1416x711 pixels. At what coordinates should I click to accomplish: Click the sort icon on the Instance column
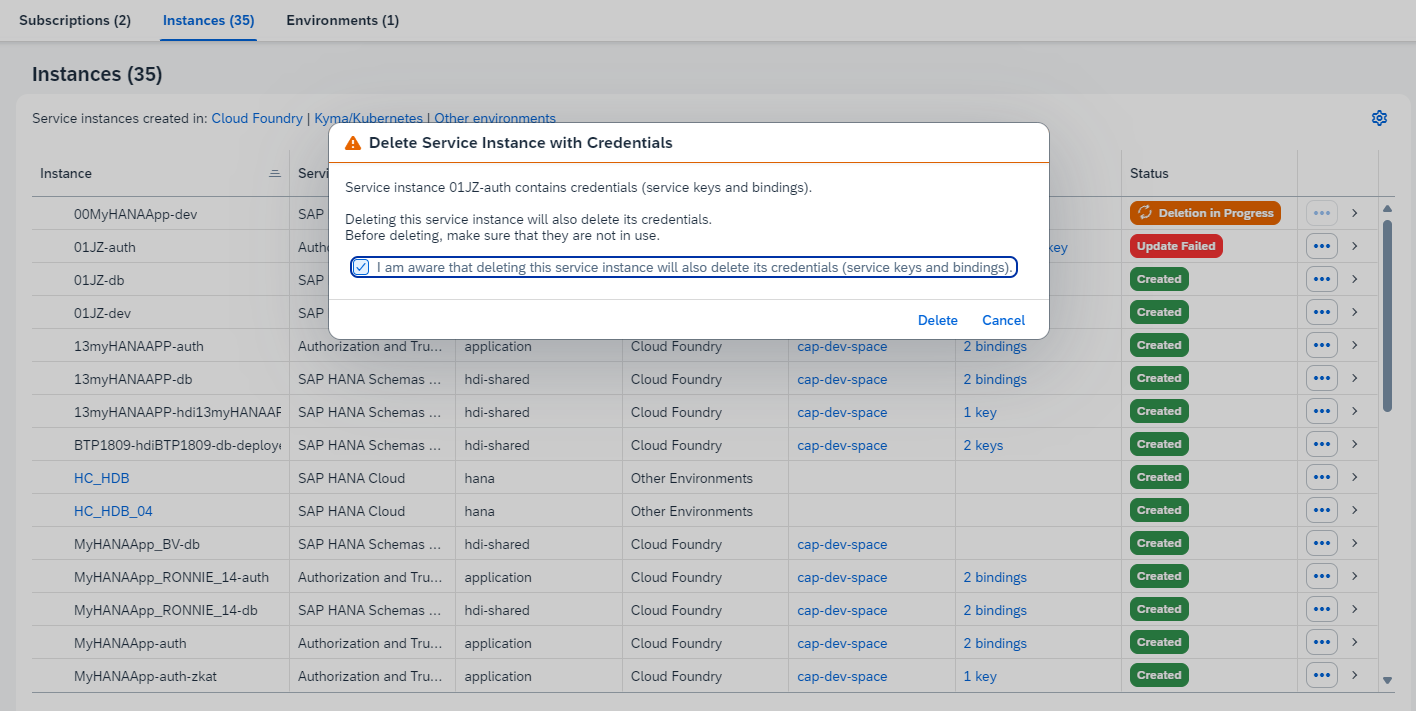click(275, 172)
